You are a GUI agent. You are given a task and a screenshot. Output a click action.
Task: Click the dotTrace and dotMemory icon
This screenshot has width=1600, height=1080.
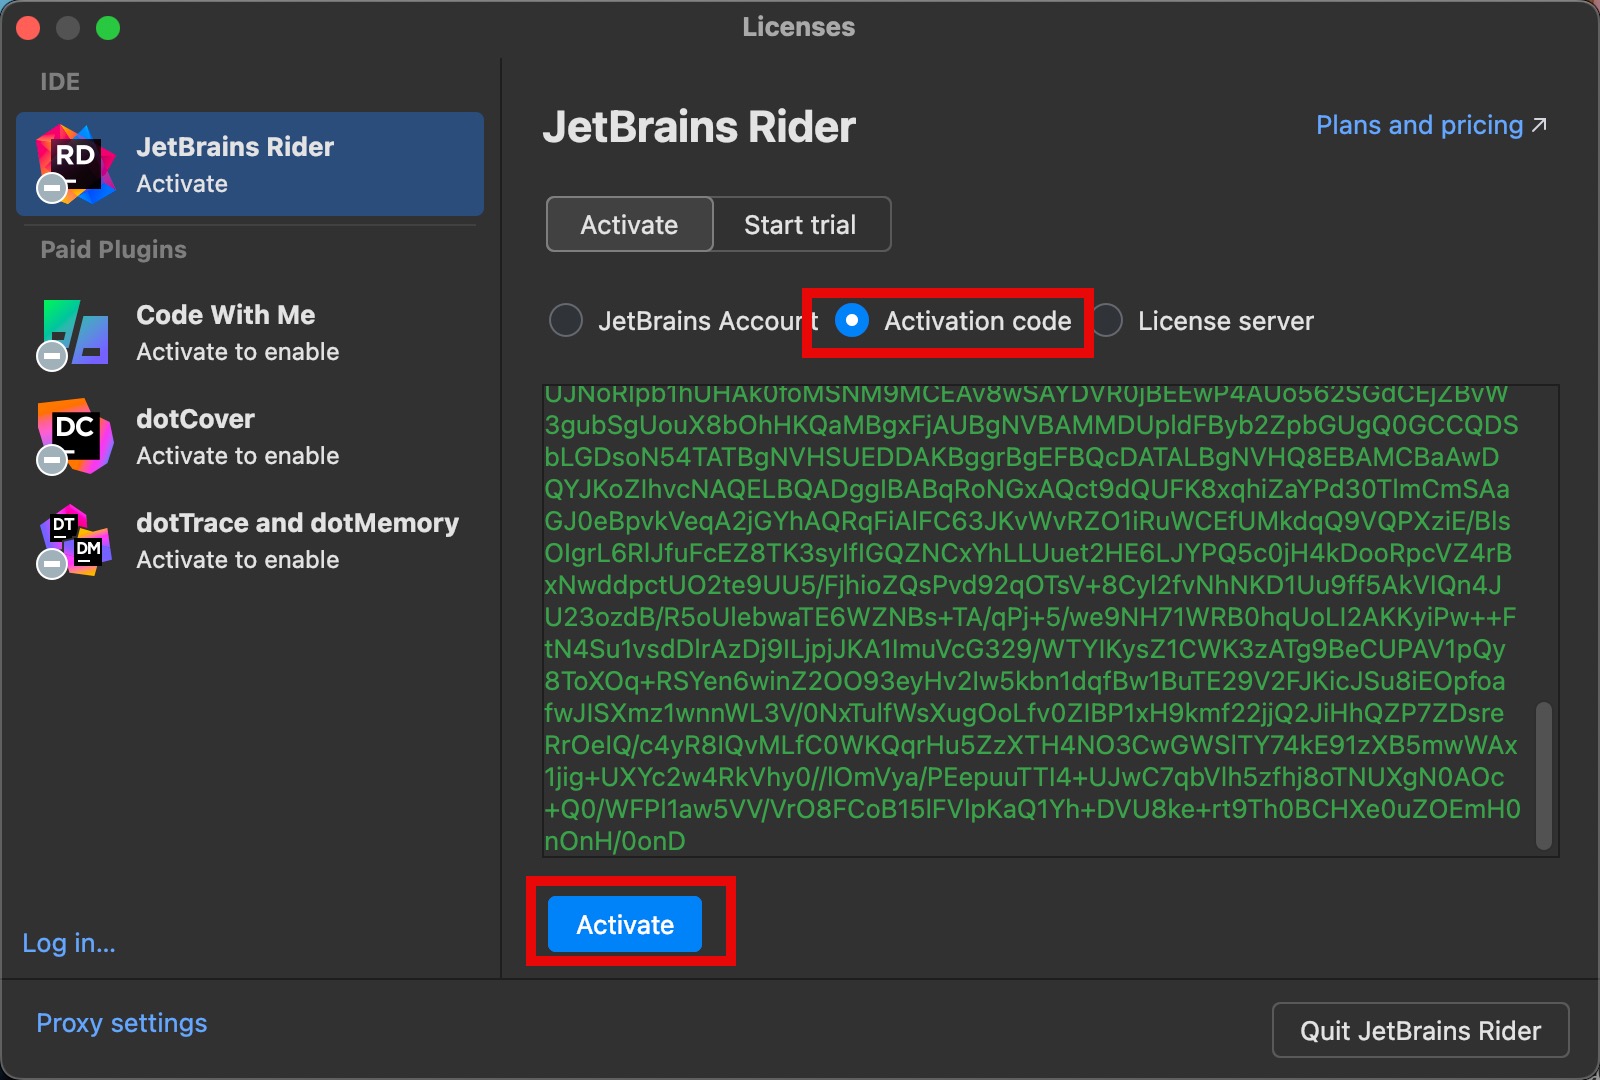coord(76,540)
